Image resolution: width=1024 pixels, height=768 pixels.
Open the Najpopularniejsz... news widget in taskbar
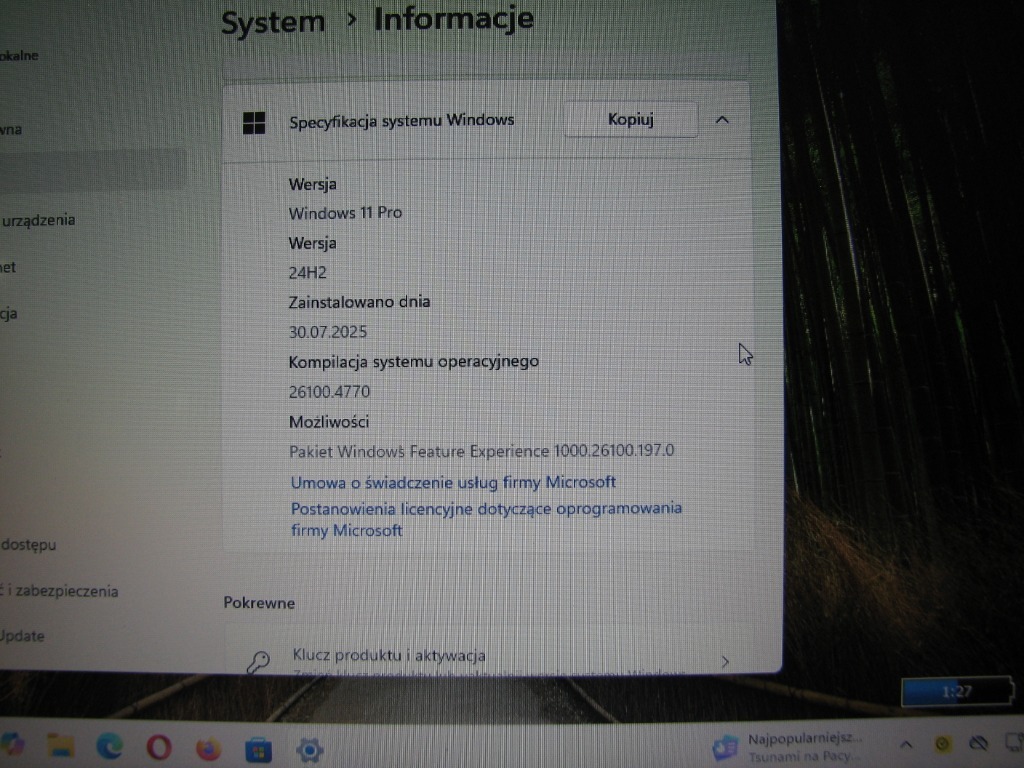point(788,748)
